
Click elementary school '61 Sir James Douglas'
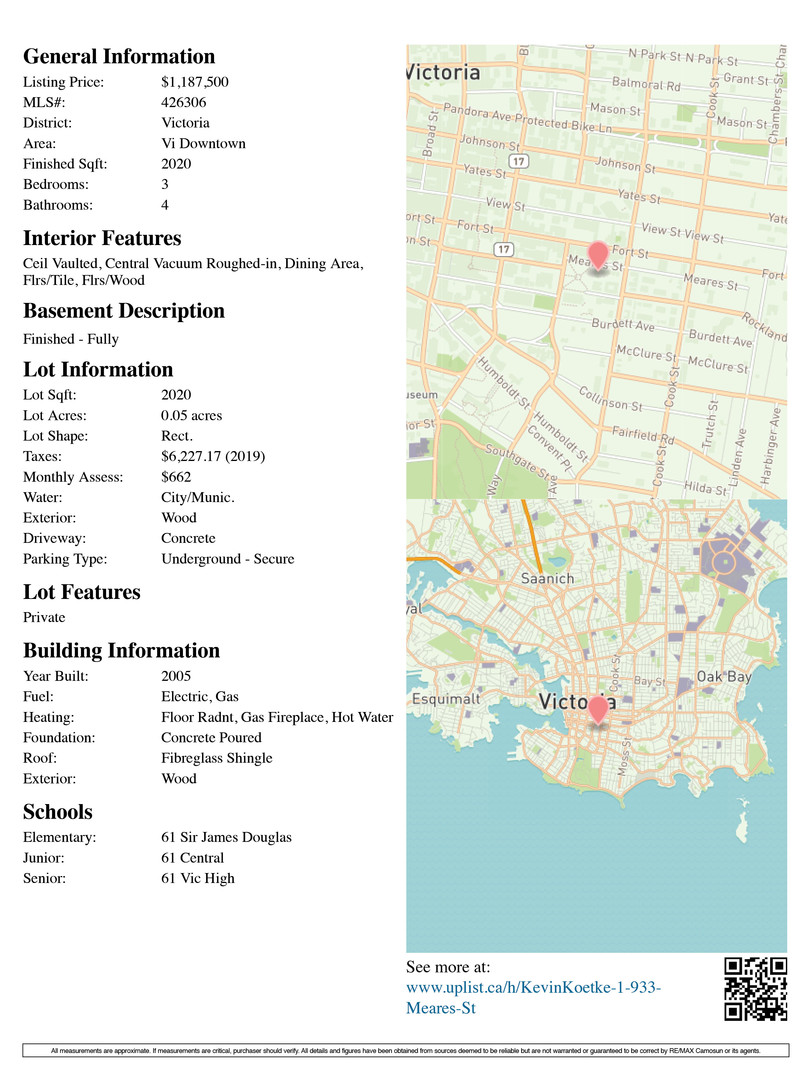[226, 838]
